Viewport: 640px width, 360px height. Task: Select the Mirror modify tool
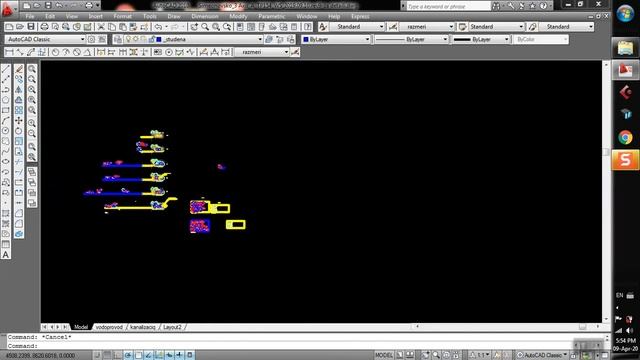tap(19, 89)
